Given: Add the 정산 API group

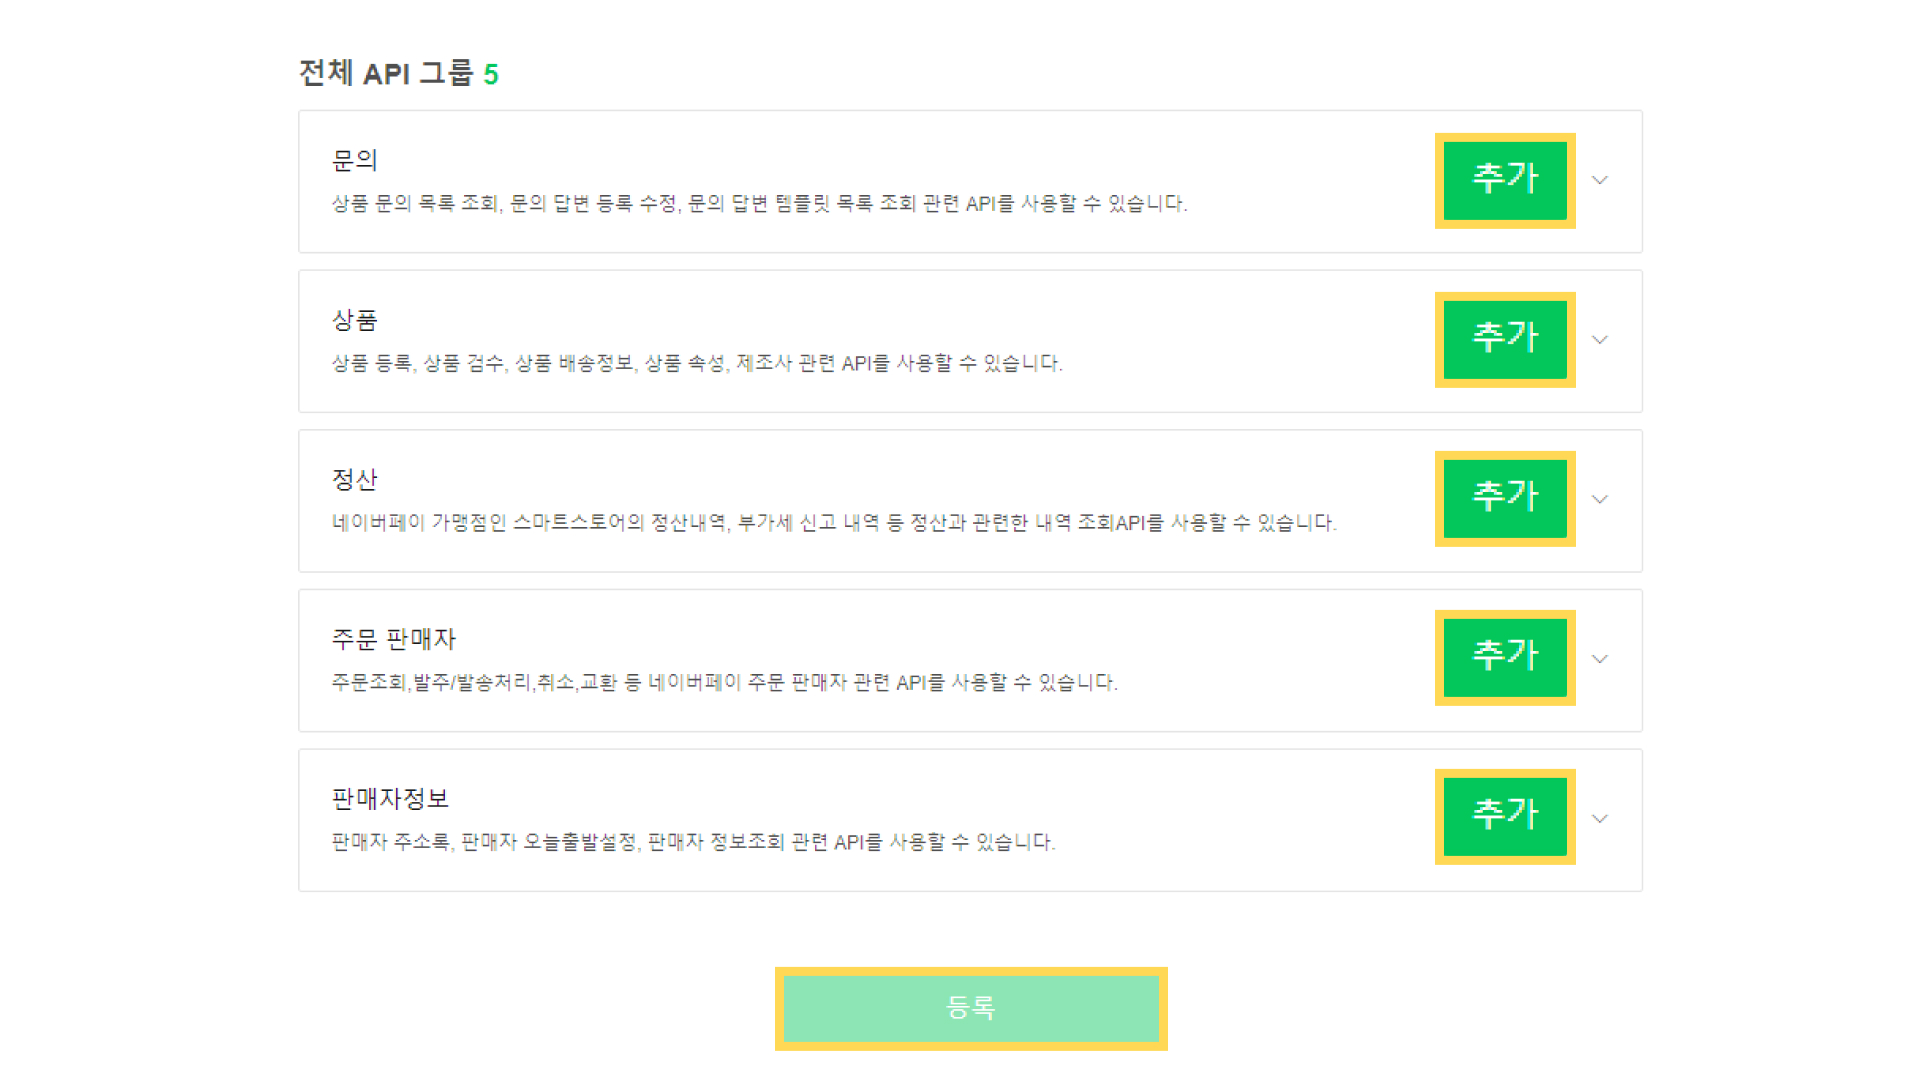Looking at the screenshot, I should 1504,499.
